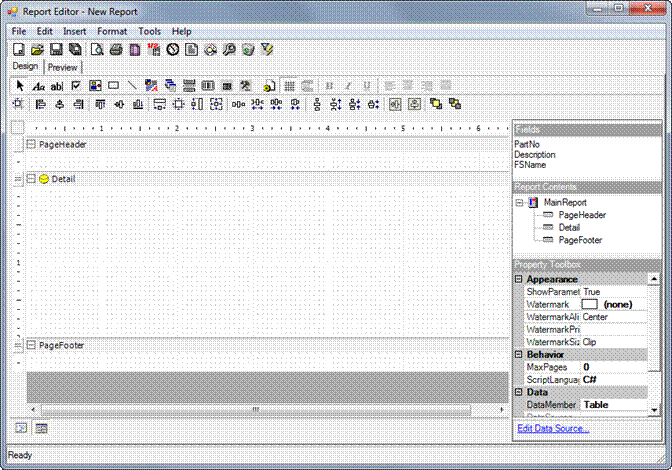672x470 pixels.
Task: Collapse the PageHeader section
Action: pyautogui.click(x=31, y=145)
